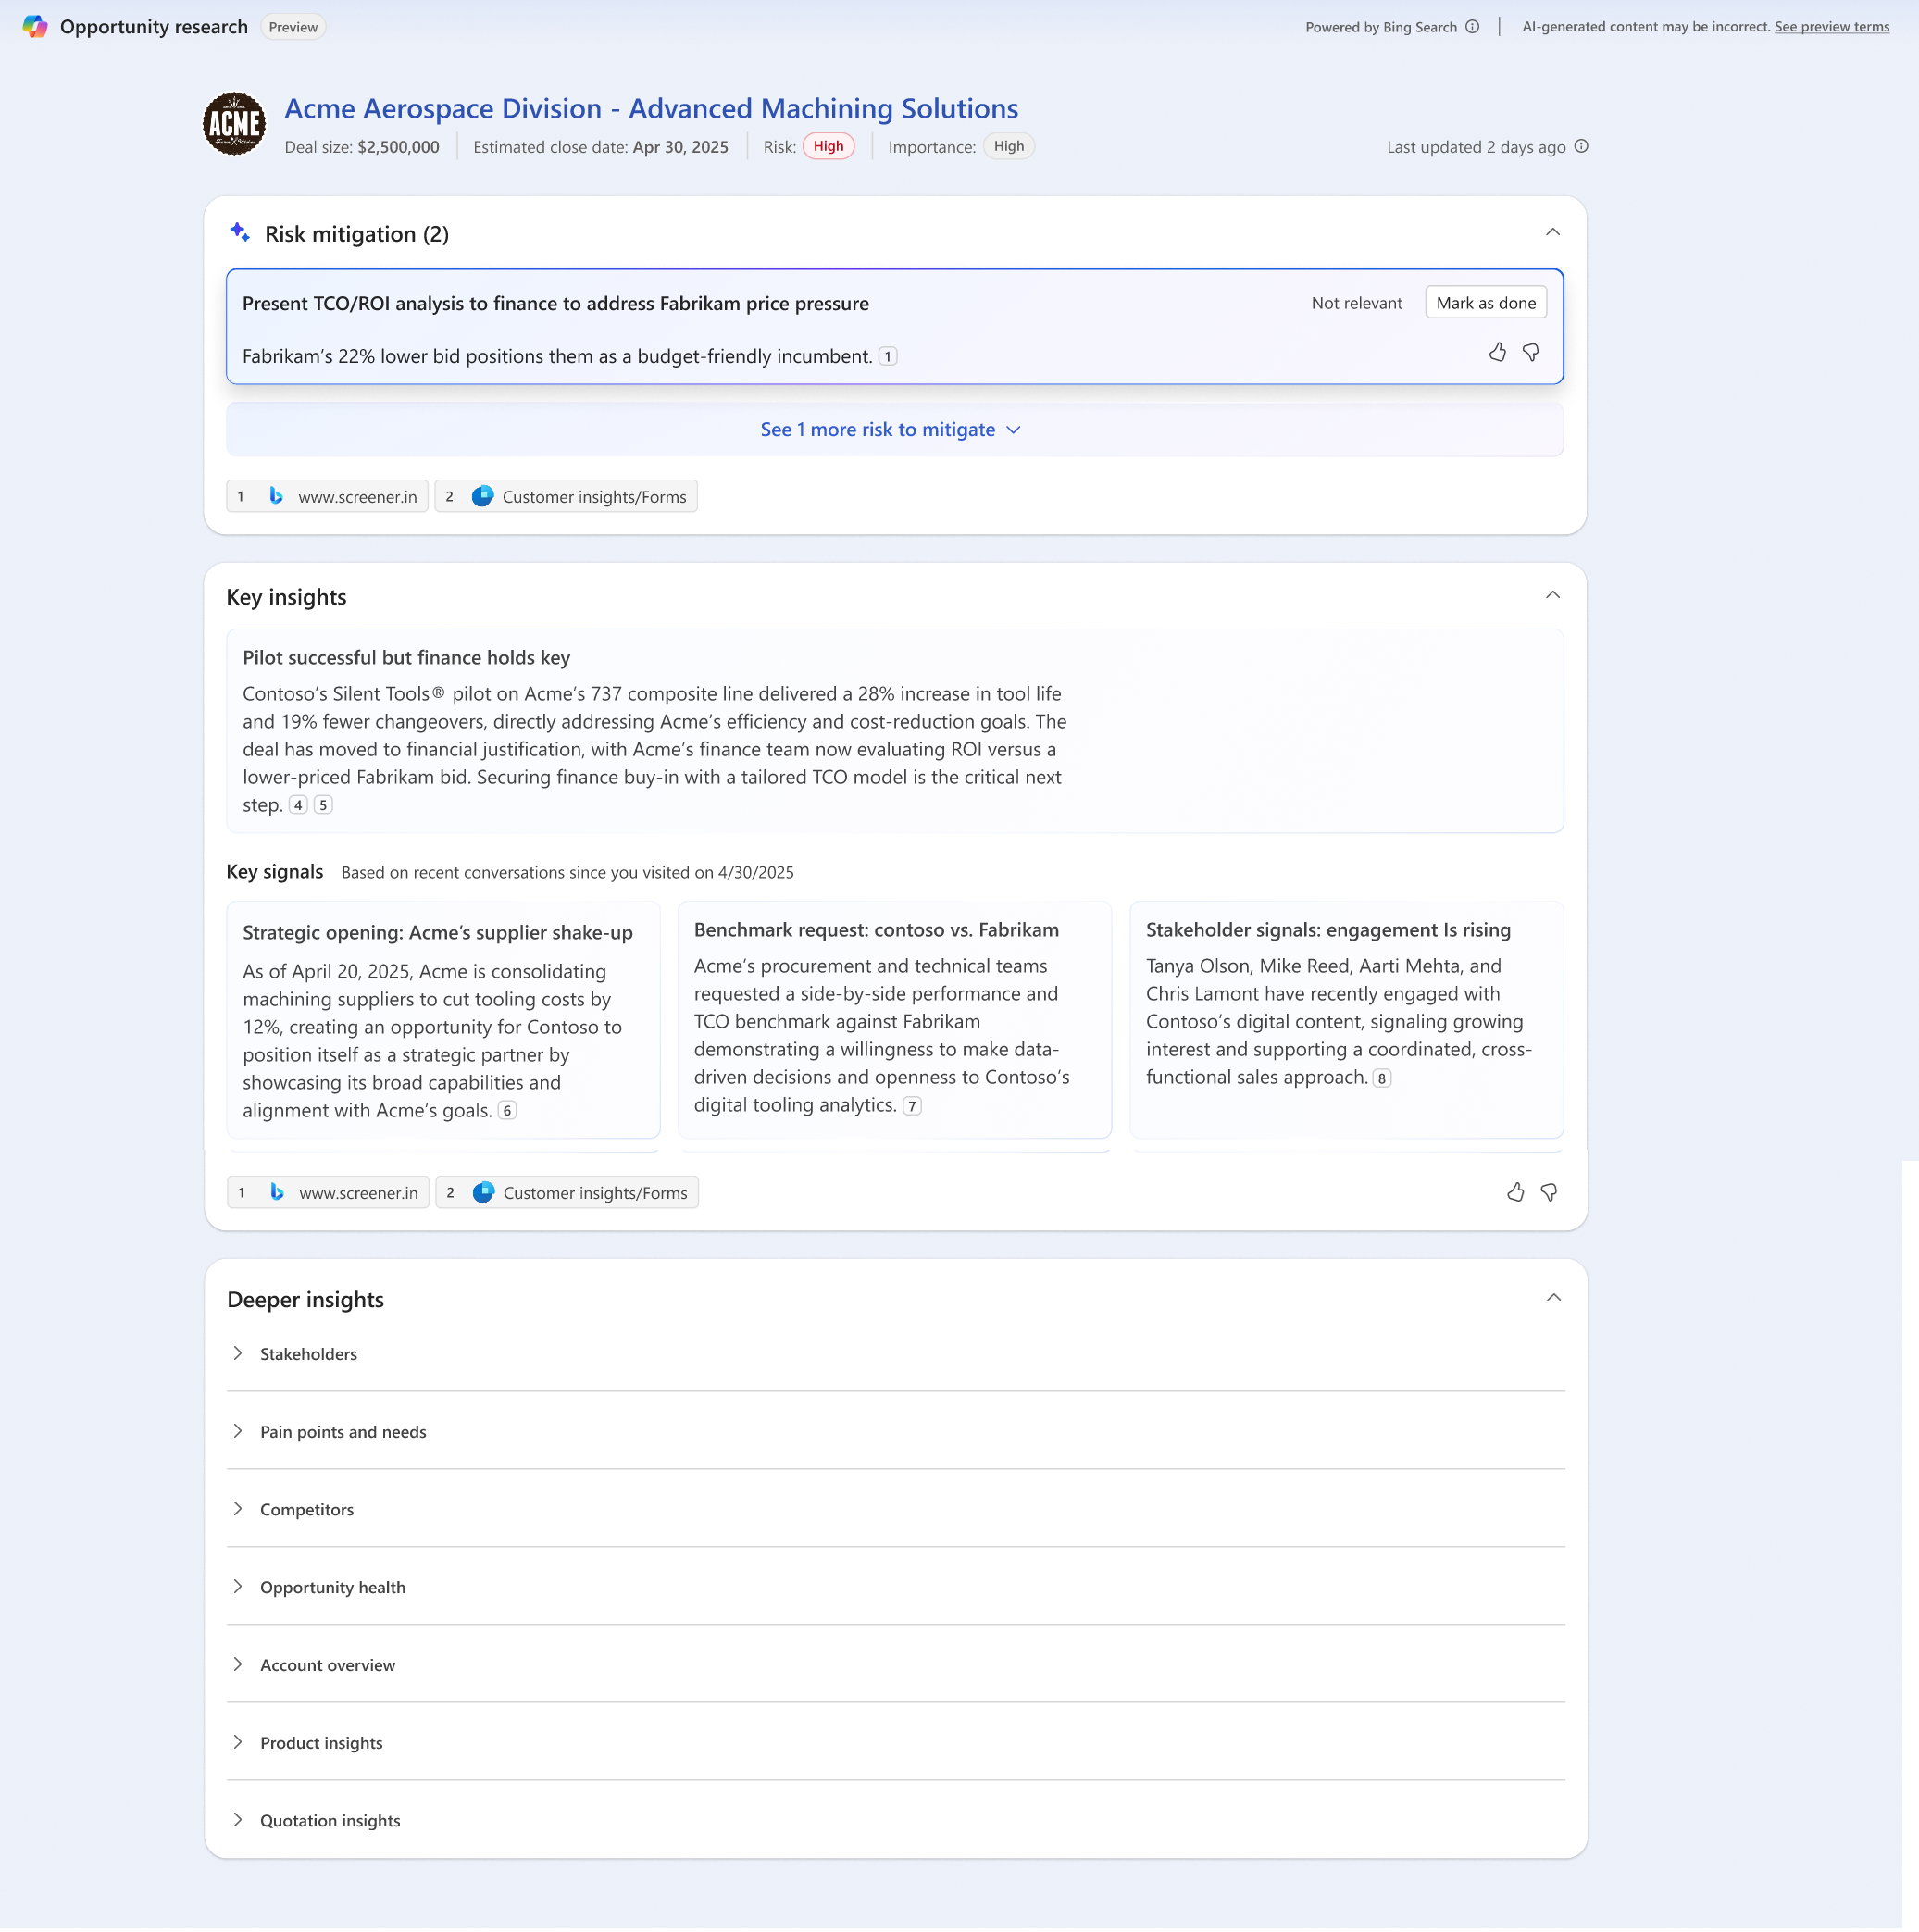1919x1932 pixels.
Task: Click the Customer insights/Forms source icon
Action: 483,496
